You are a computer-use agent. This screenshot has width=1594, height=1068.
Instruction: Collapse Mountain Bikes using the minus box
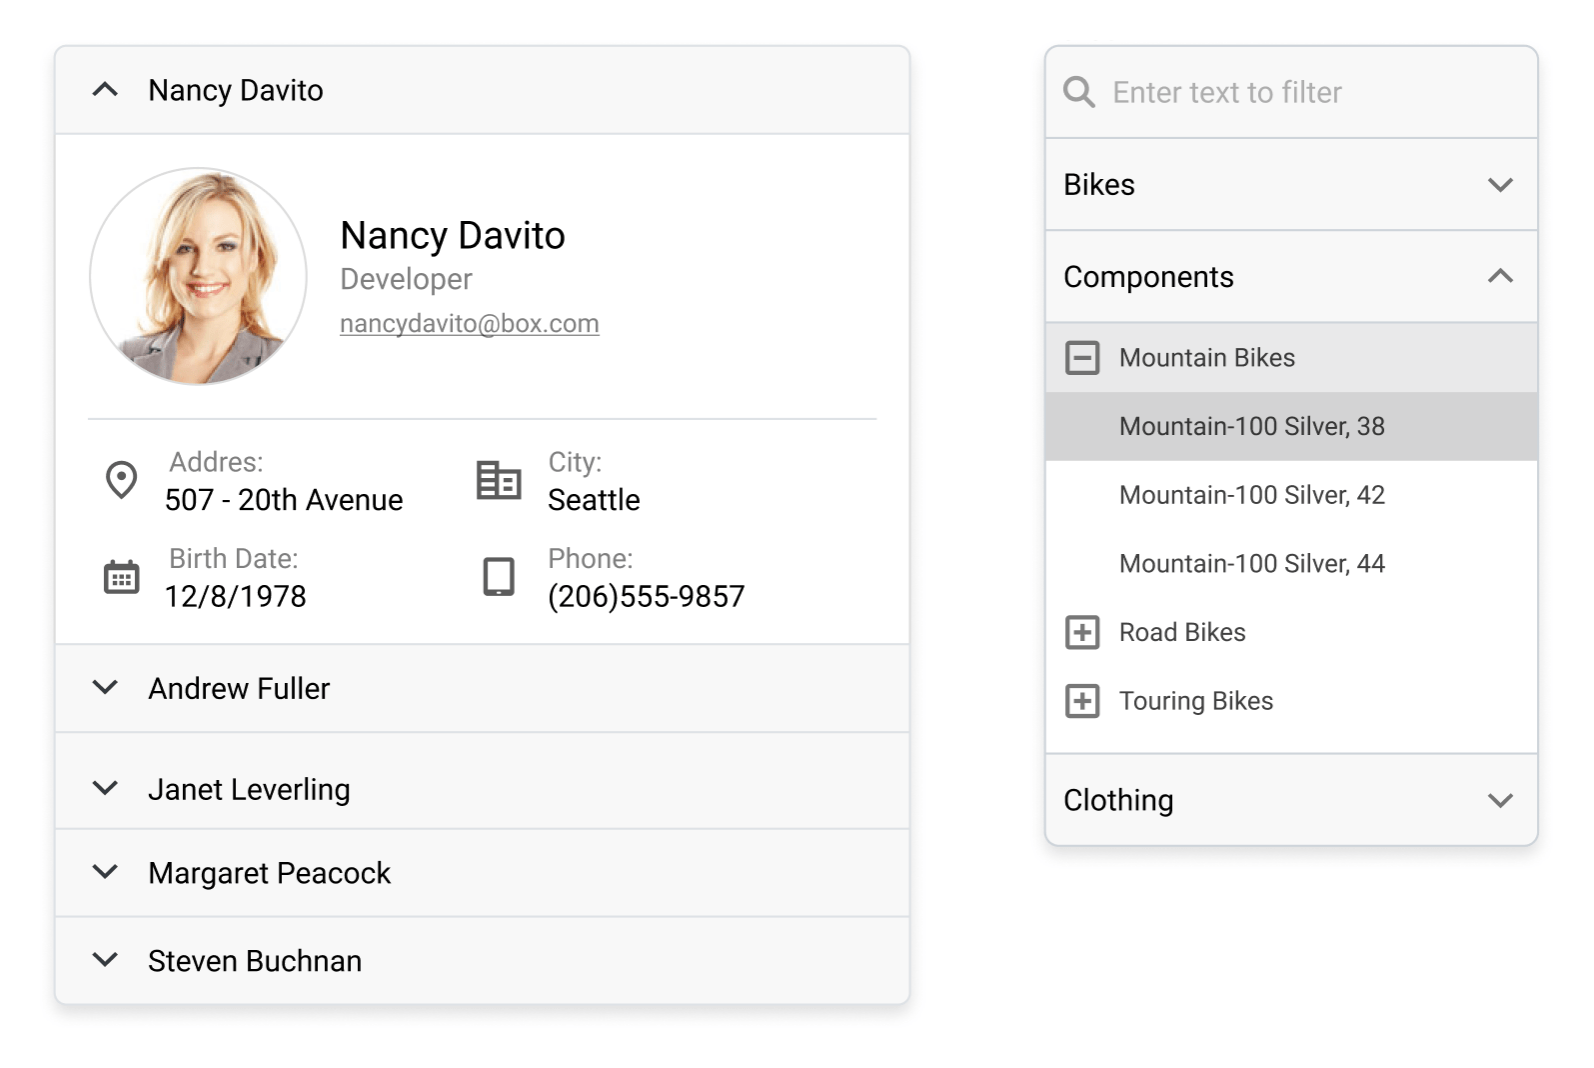[1082, 358]
